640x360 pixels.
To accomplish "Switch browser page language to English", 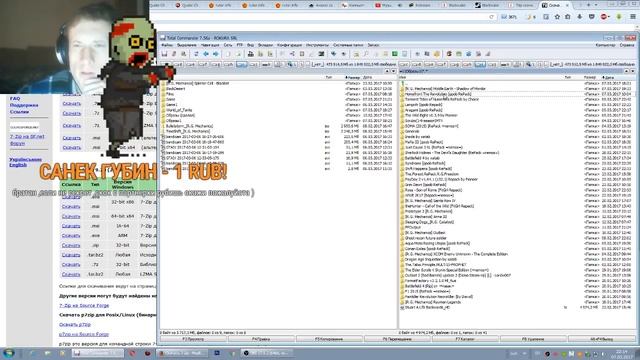I will click(18, 165).
